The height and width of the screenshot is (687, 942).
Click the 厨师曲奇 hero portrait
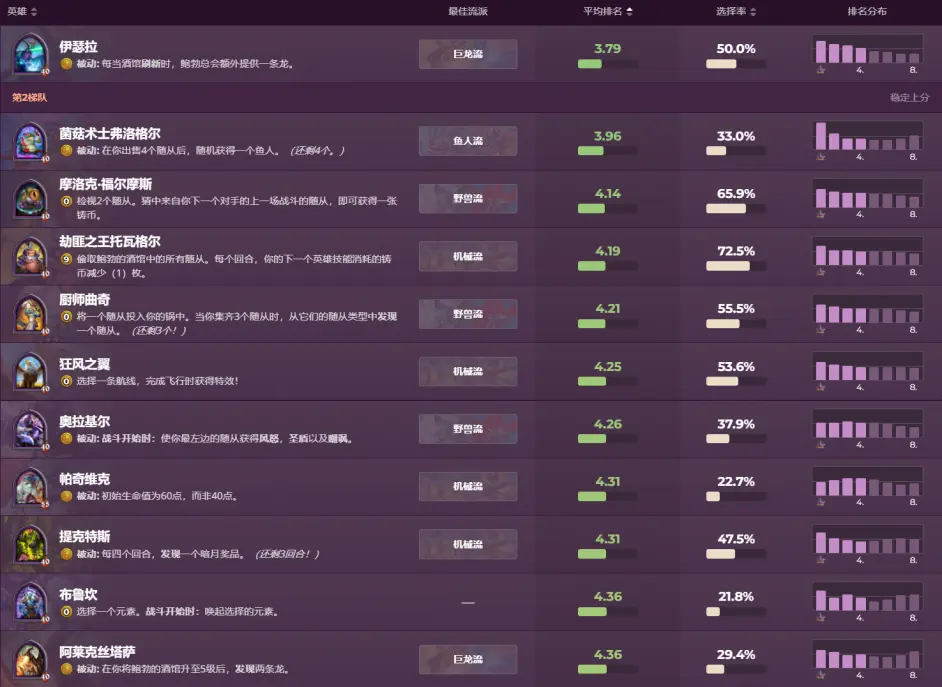pyautogui.click(x=31, y=313)
